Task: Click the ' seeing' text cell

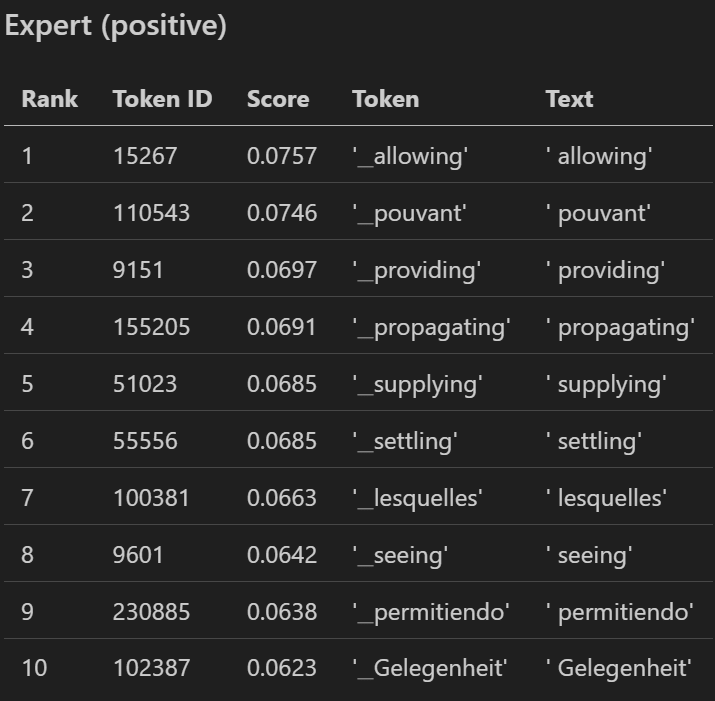Action: pos(588,555)
